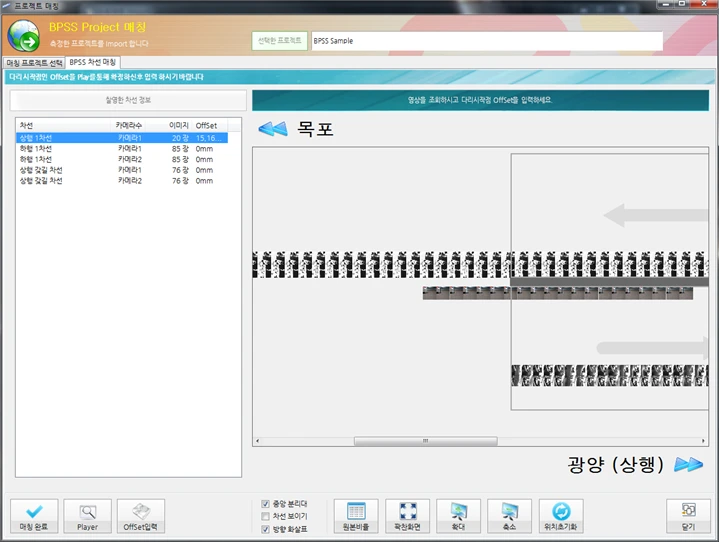
Task: Reset position with 위치초기화
Action: [561, 516]
